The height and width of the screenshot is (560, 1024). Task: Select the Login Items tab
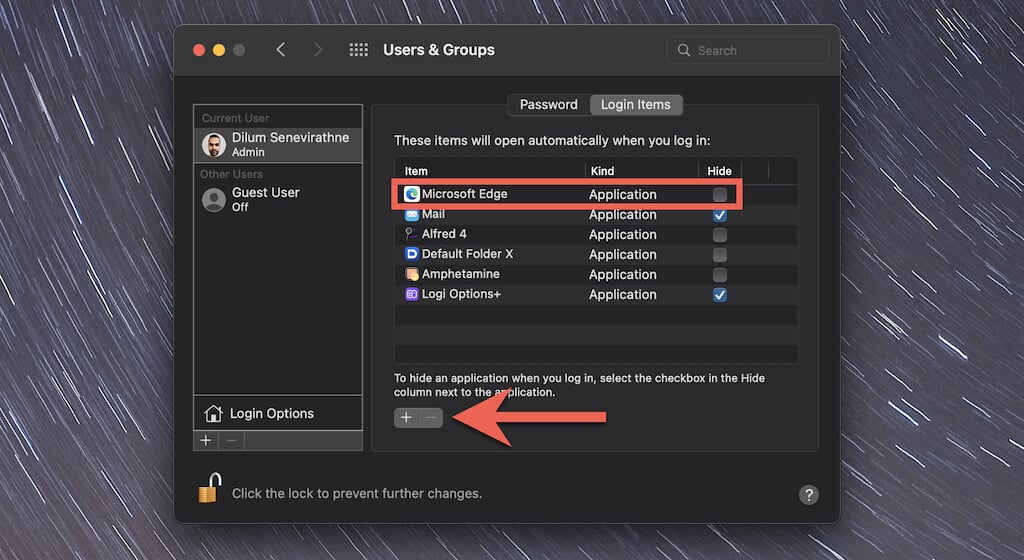coord(635,104)
